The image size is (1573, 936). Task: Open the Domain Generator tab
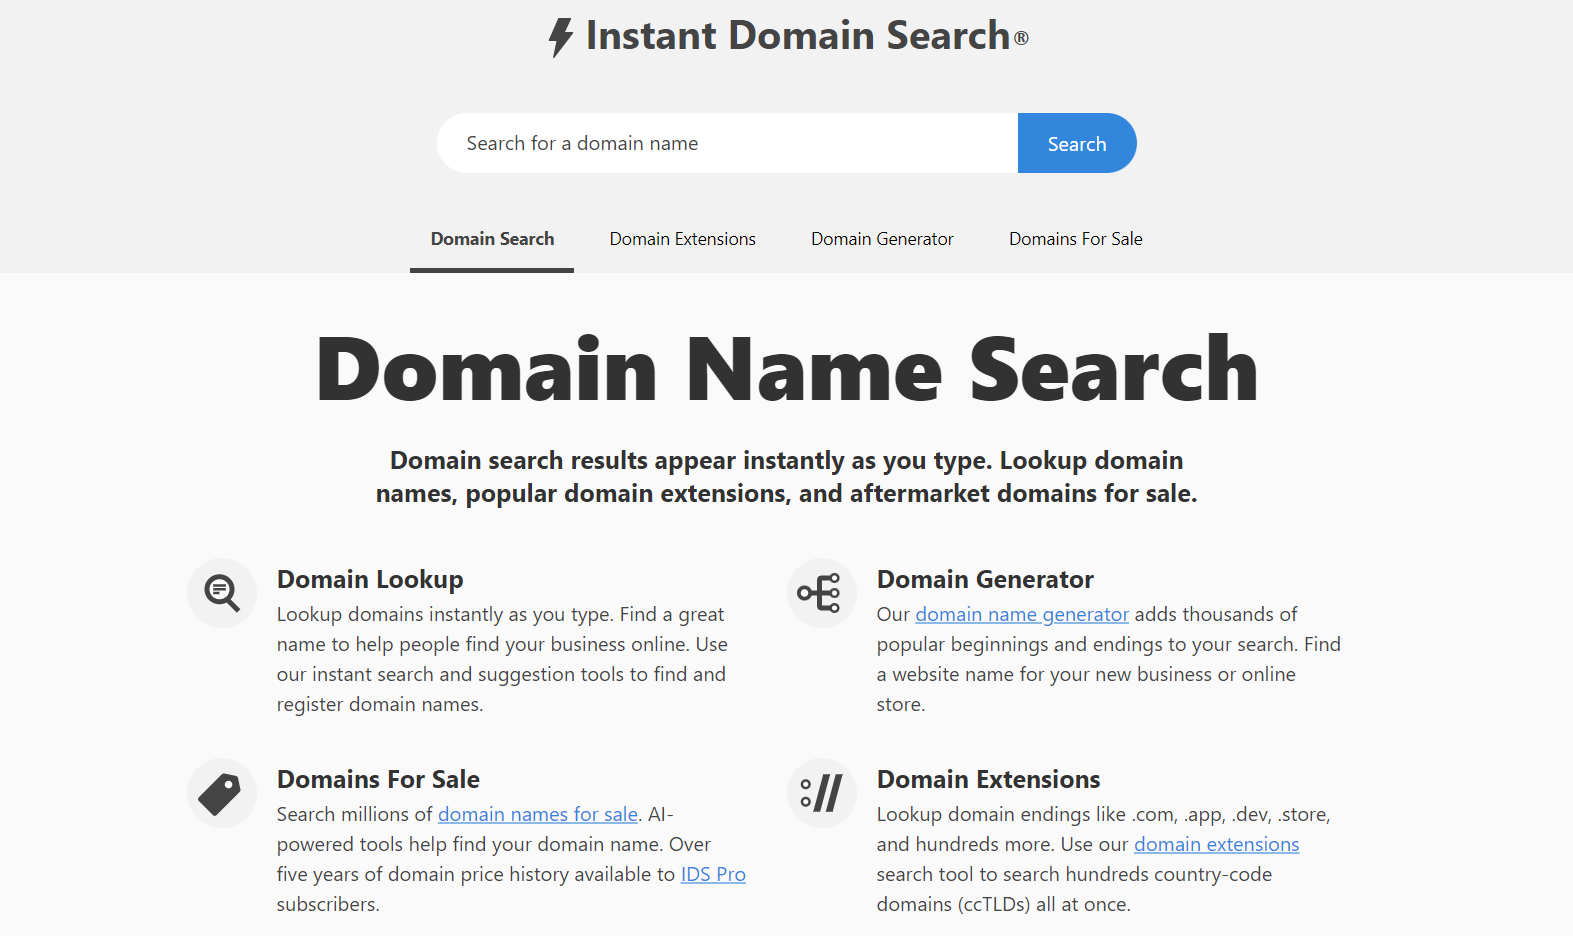coord(882,239)
